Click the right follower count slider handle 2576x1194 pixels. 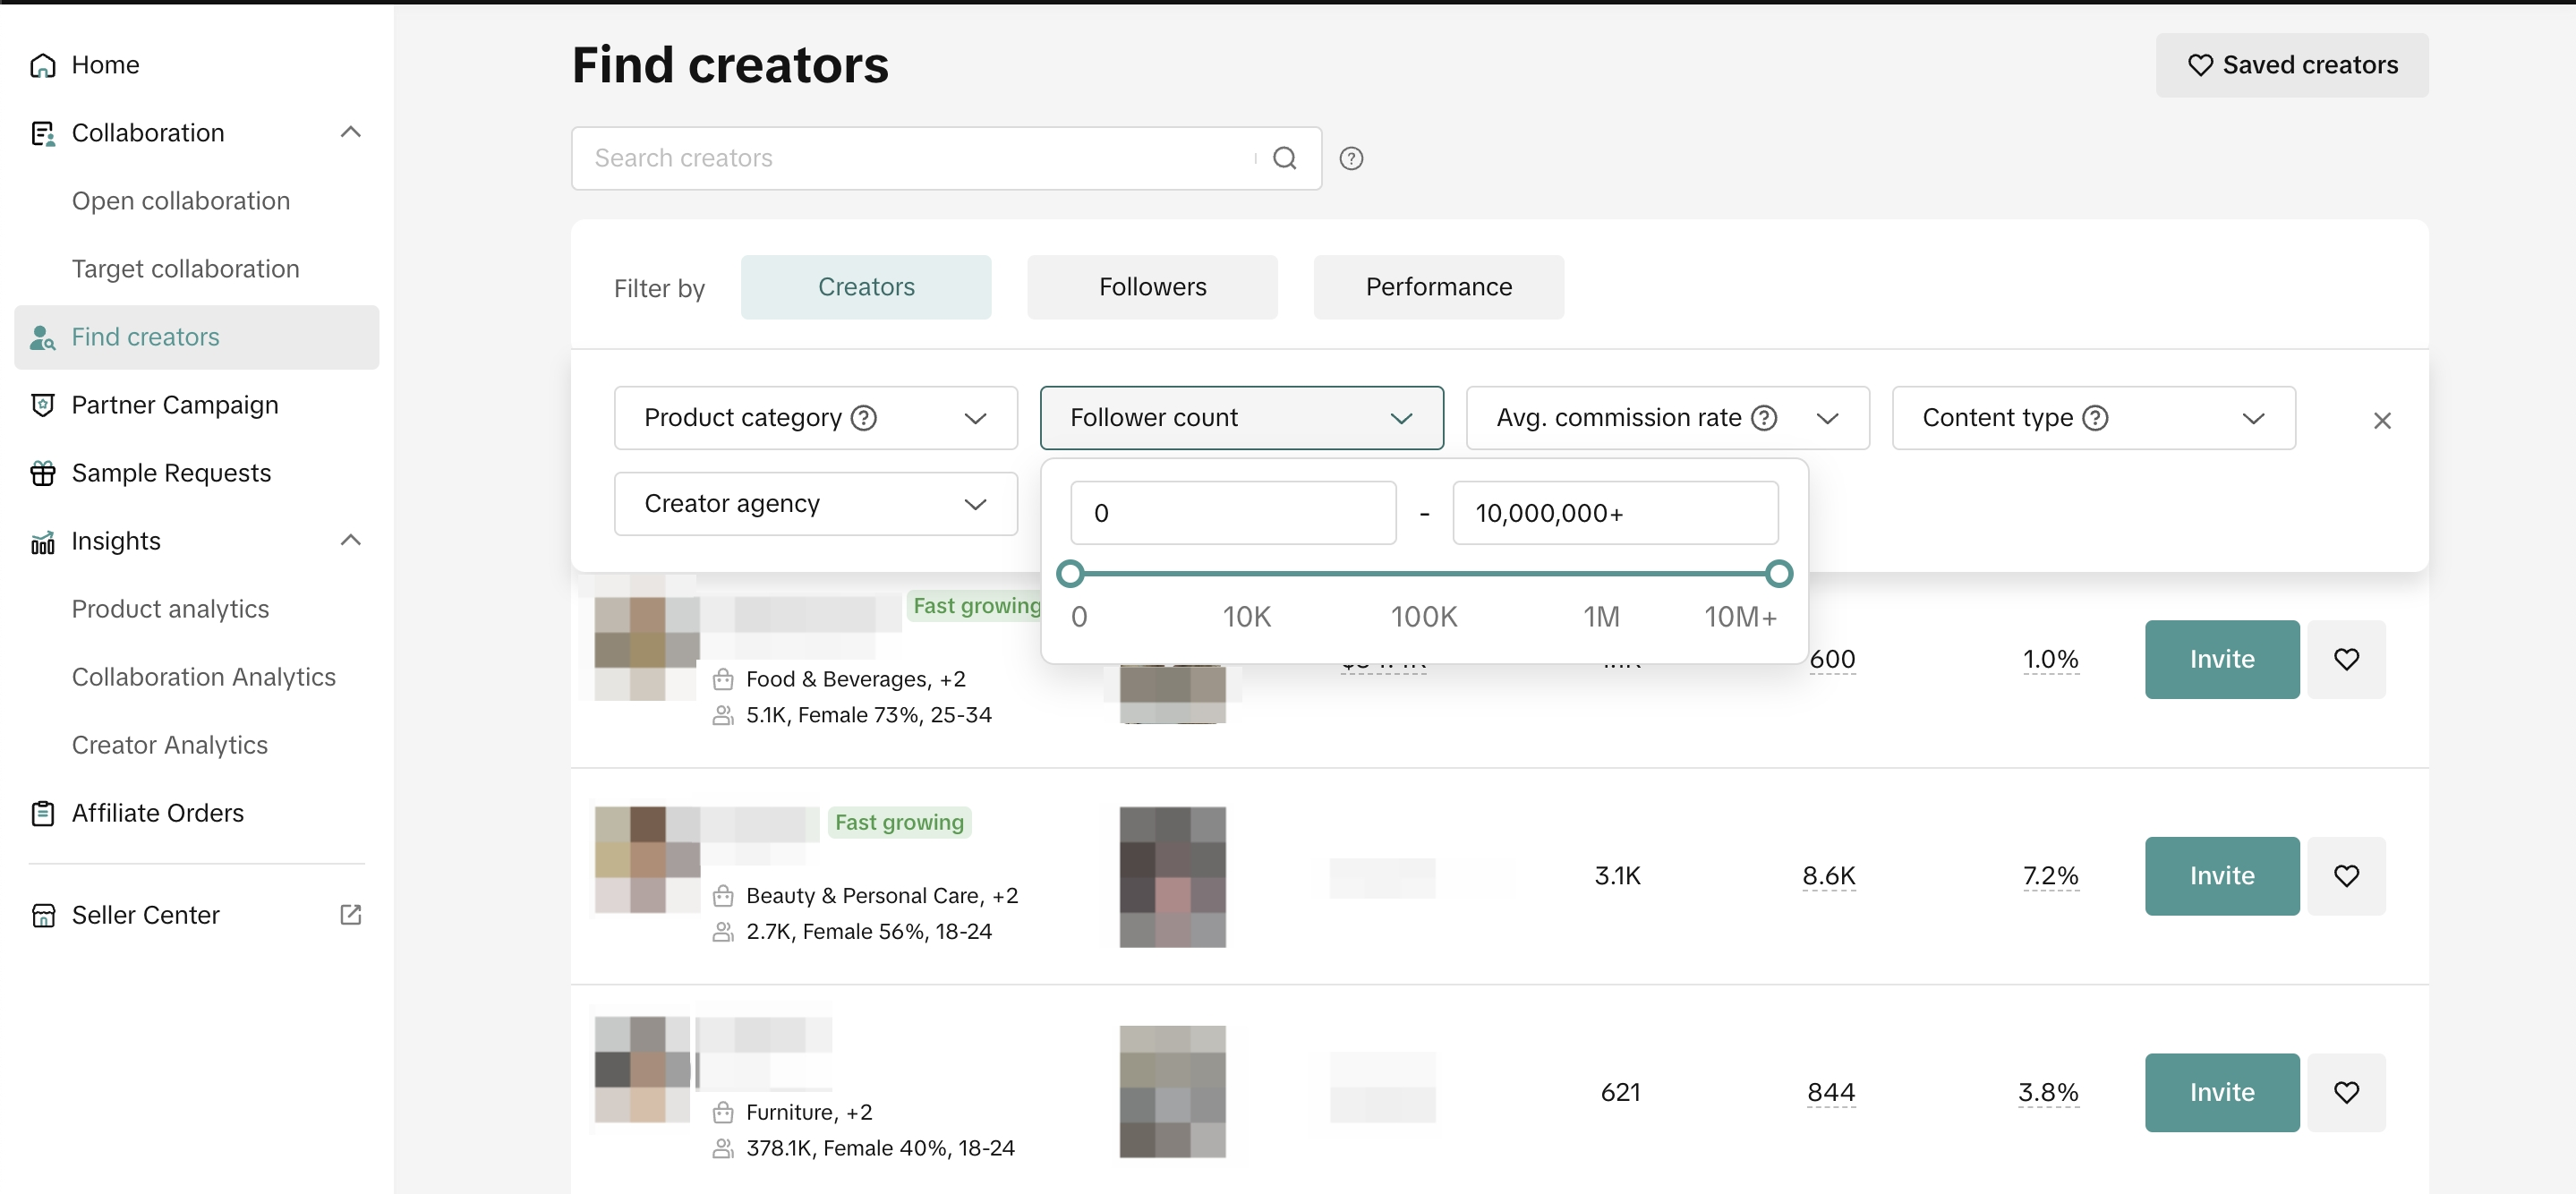[1778, 574]
